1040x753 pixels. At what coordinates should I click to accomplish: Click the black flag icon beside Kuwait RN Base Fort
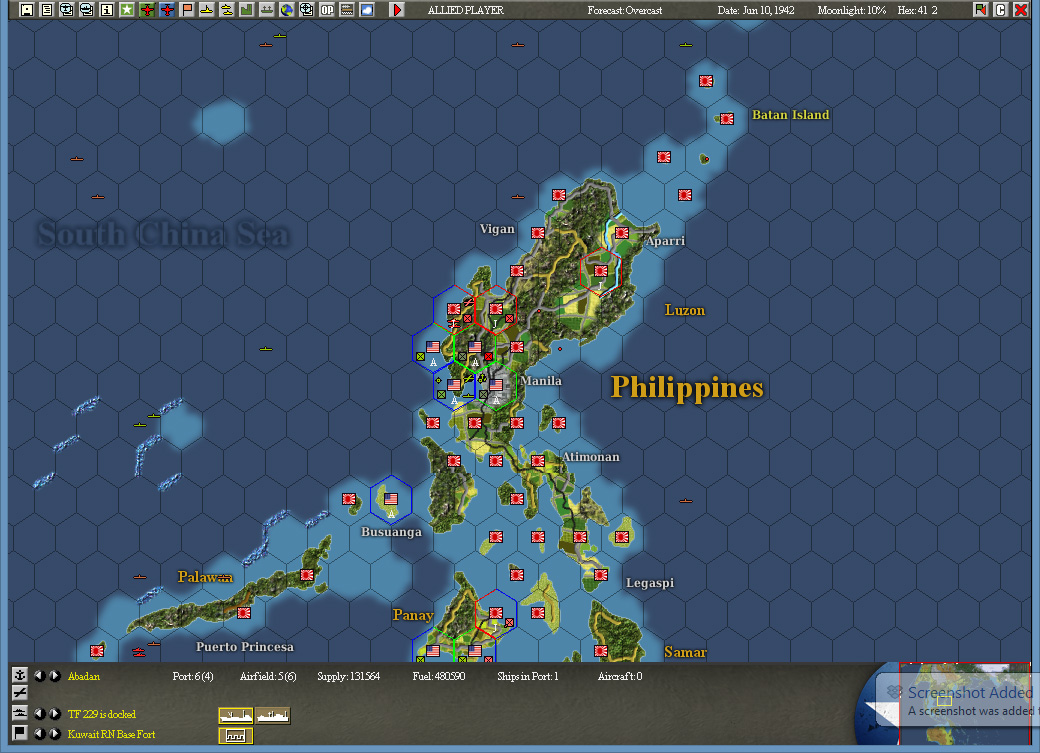20,733
